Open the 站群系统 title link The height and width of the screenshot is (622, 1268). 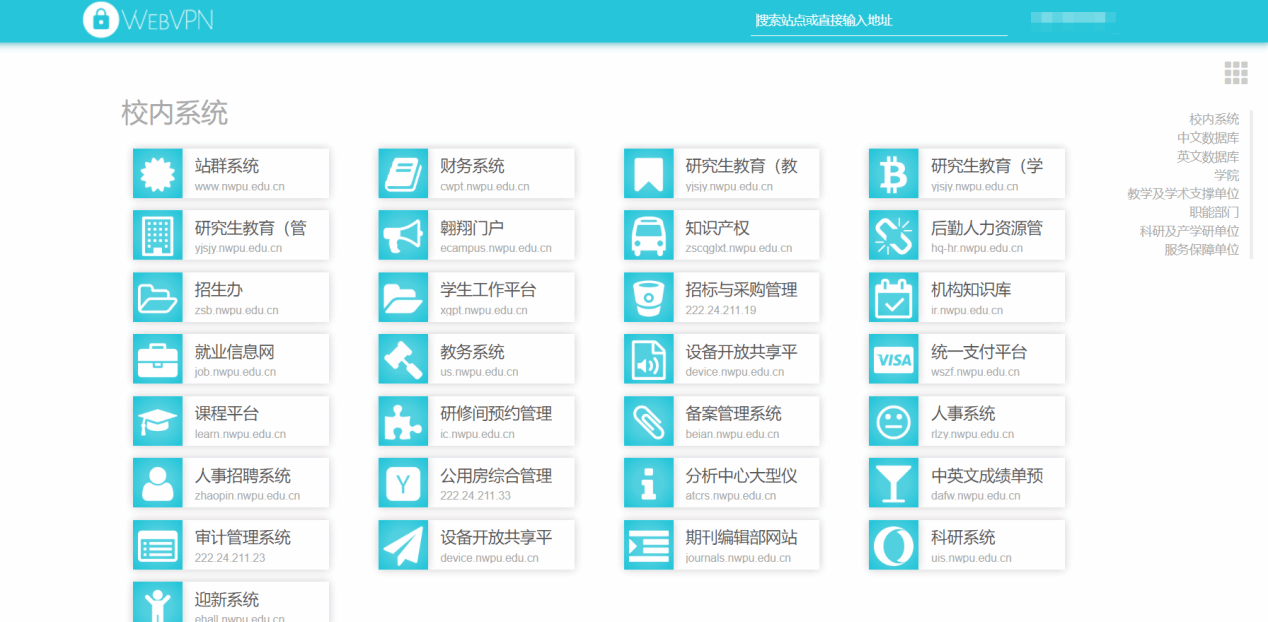[227, 166]
